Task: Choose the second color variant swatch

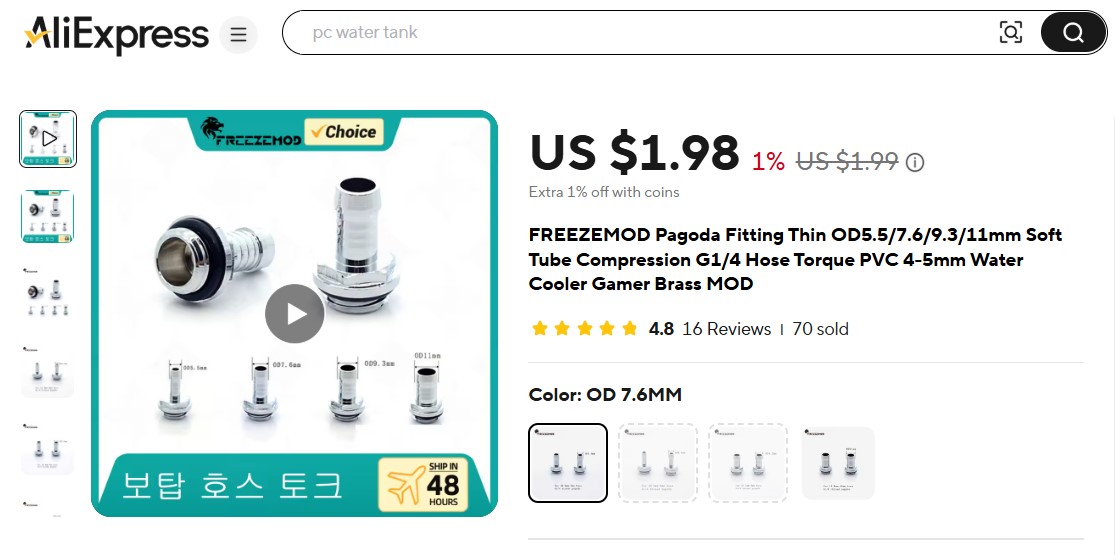Action: tap(658, 462)
